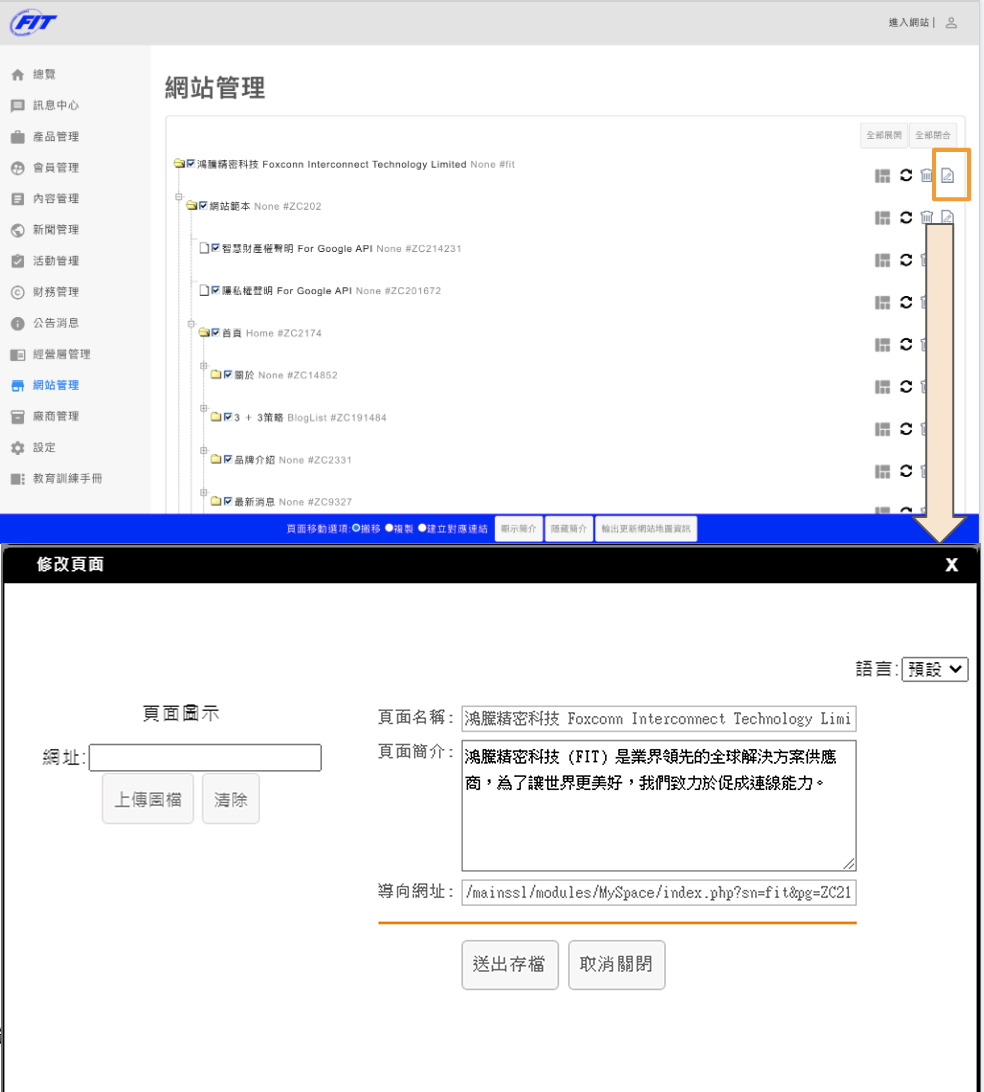Click the gear icon for 設定 in sidebar

[x=18, y=448]
